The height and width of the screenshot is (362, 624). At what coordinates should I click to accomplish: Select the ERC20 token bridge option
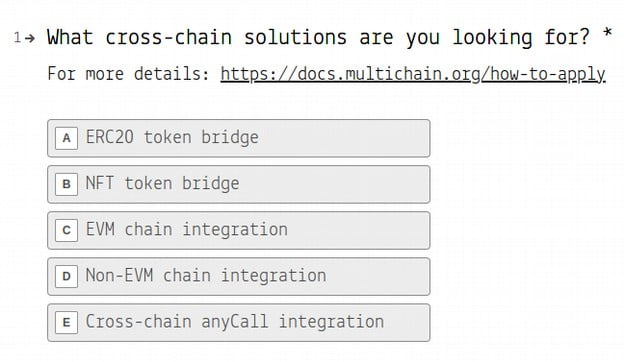pos(239,138)
